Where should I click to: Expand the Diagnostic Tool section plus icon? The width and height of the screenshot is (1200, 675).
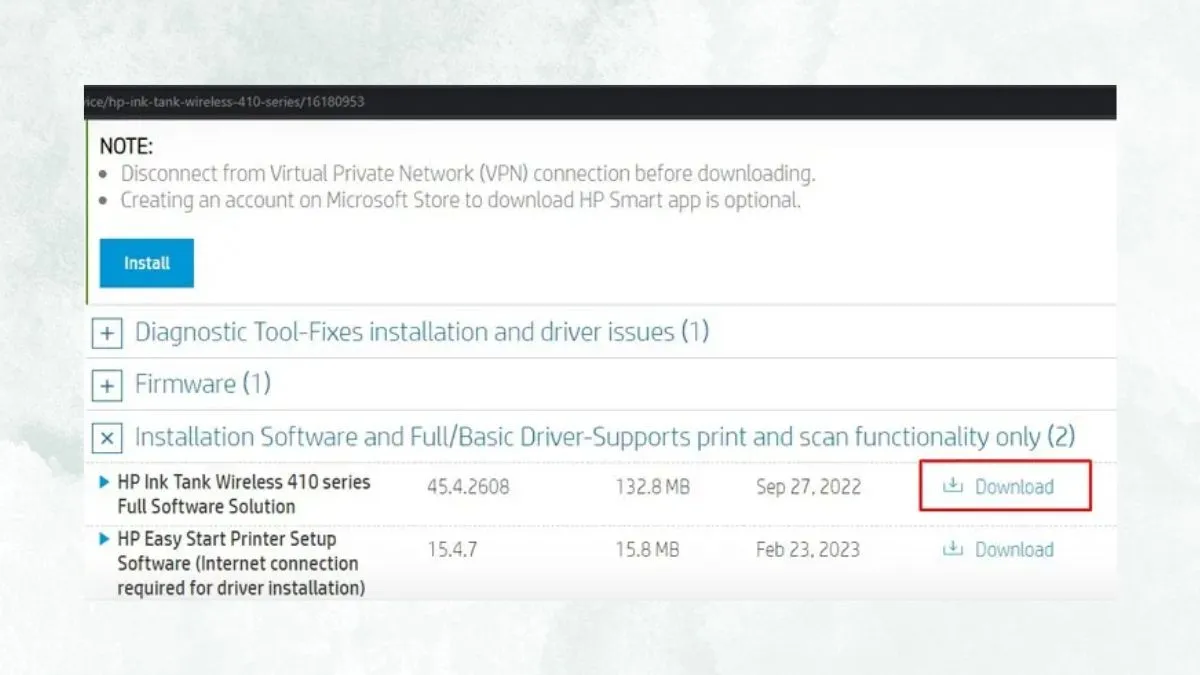107,332
